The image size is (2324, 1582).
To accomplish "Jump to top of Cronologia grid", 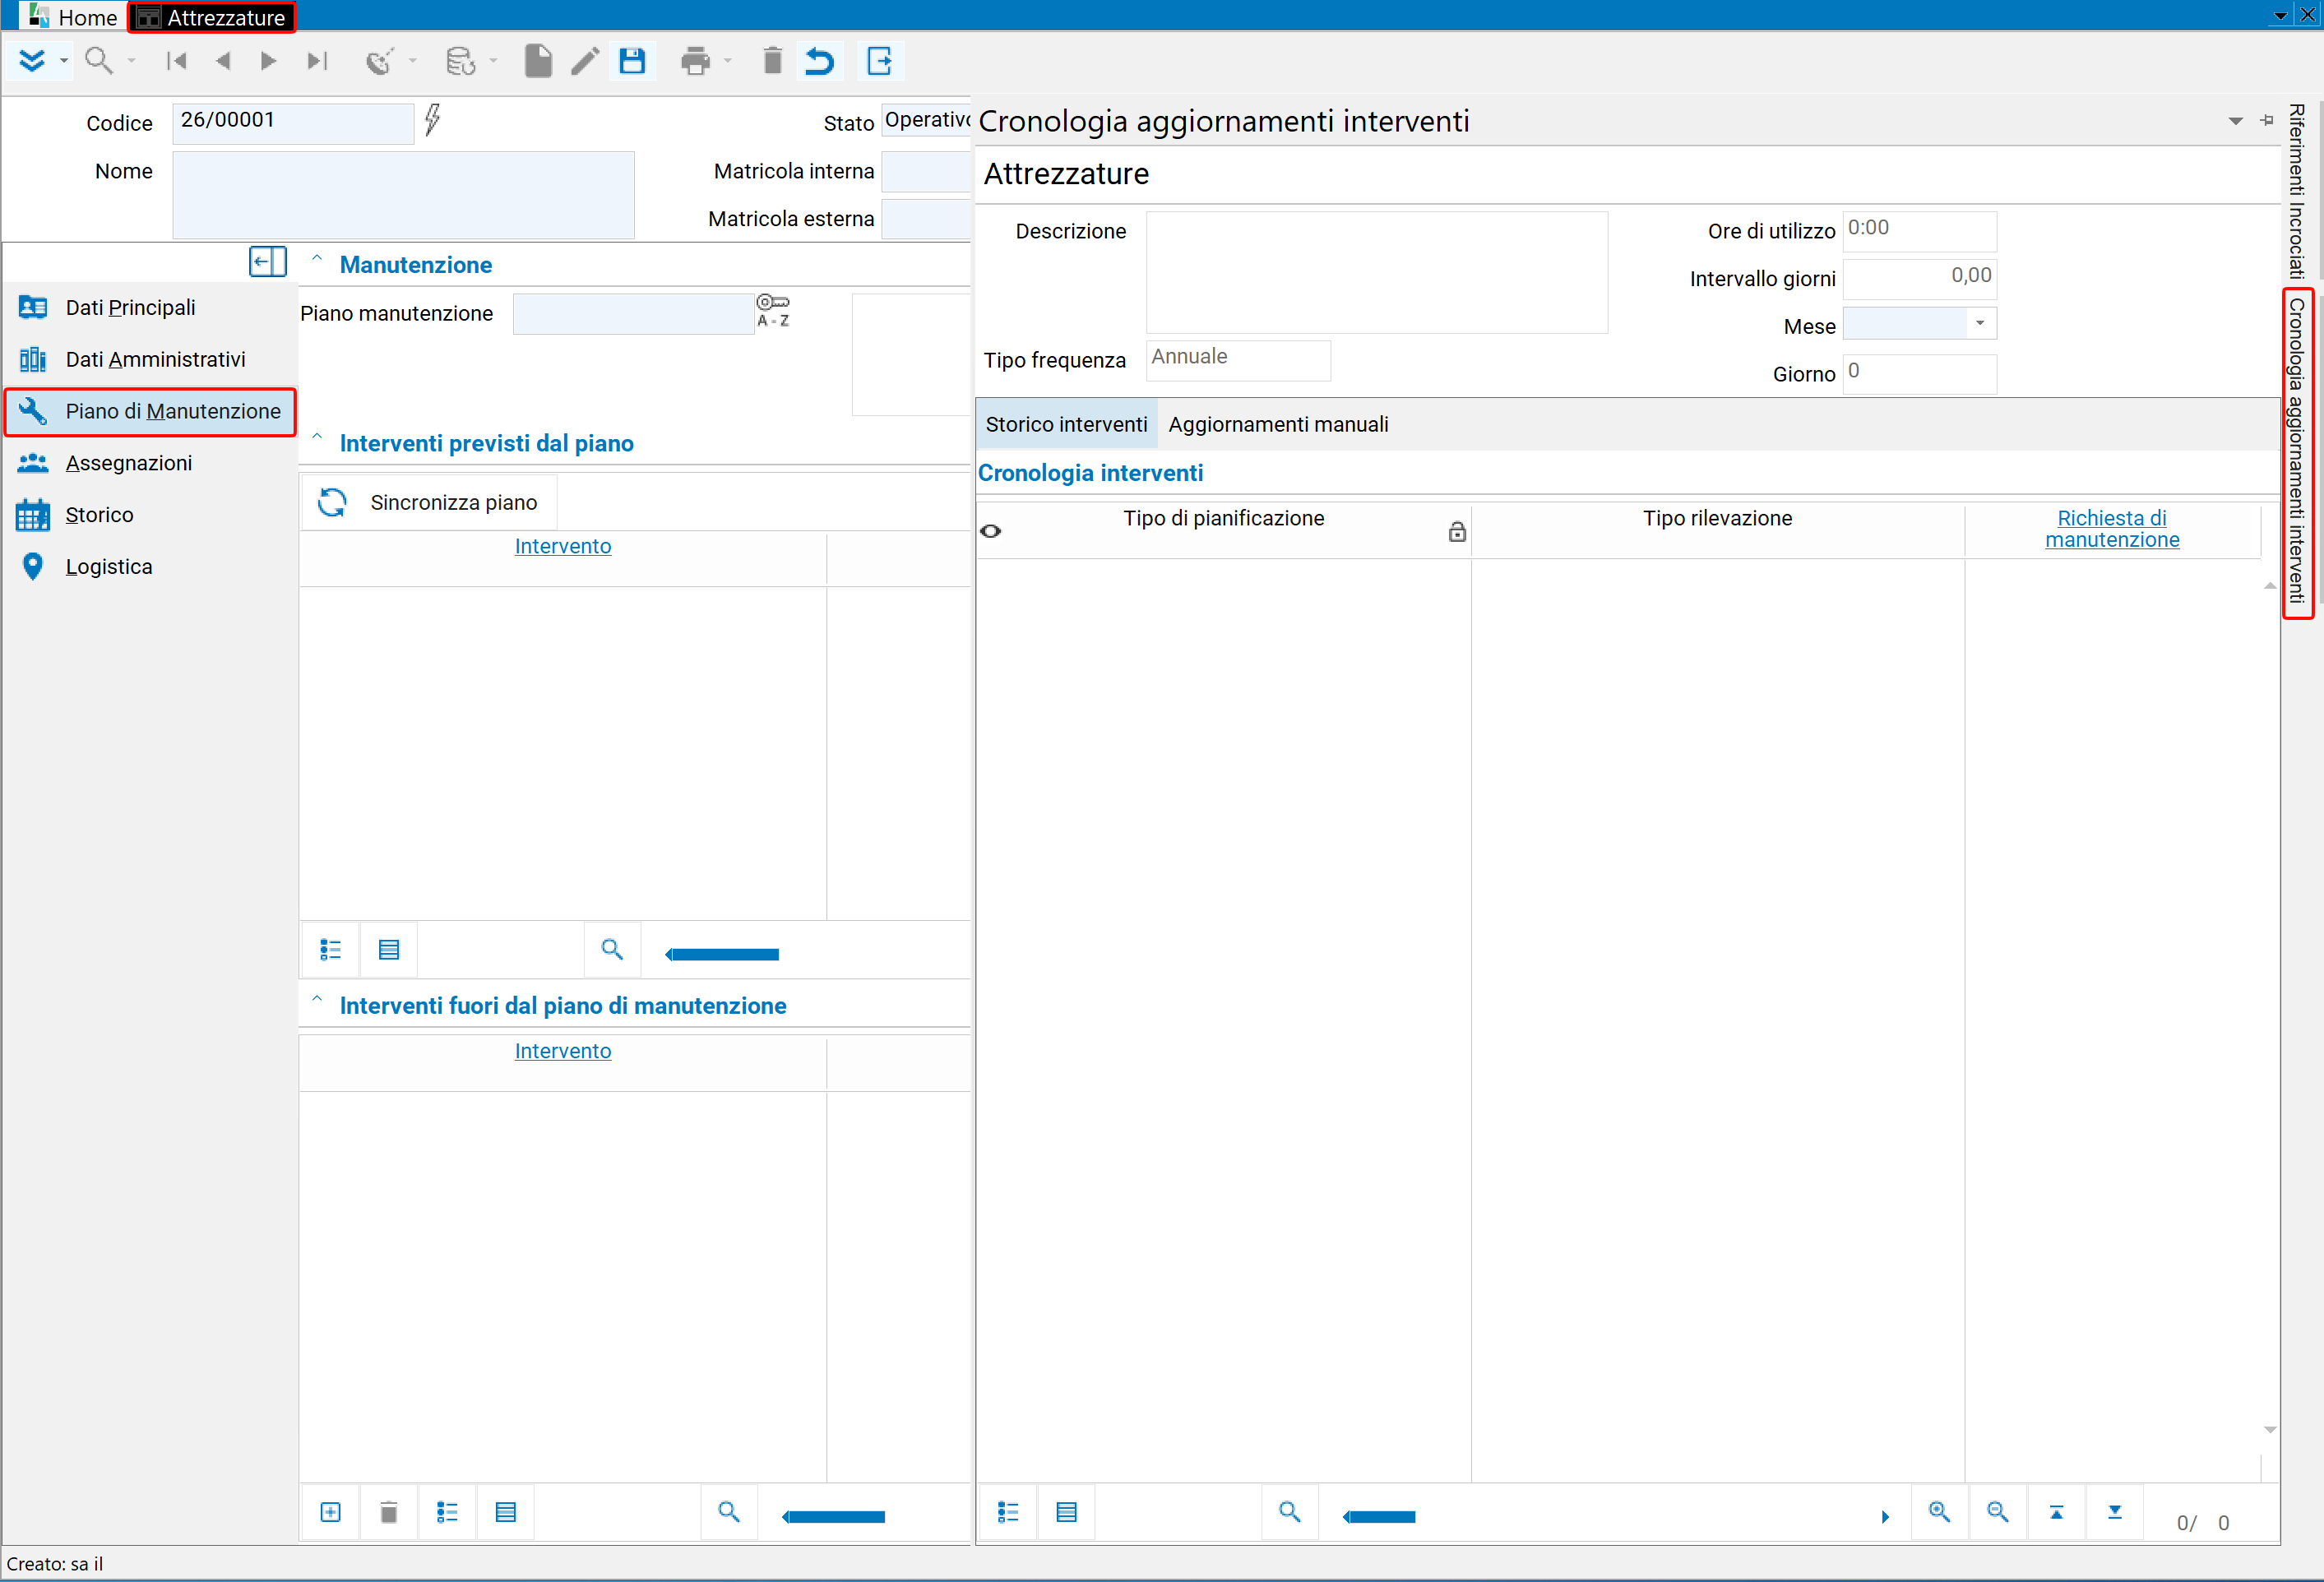I will coord(2057,1512).
